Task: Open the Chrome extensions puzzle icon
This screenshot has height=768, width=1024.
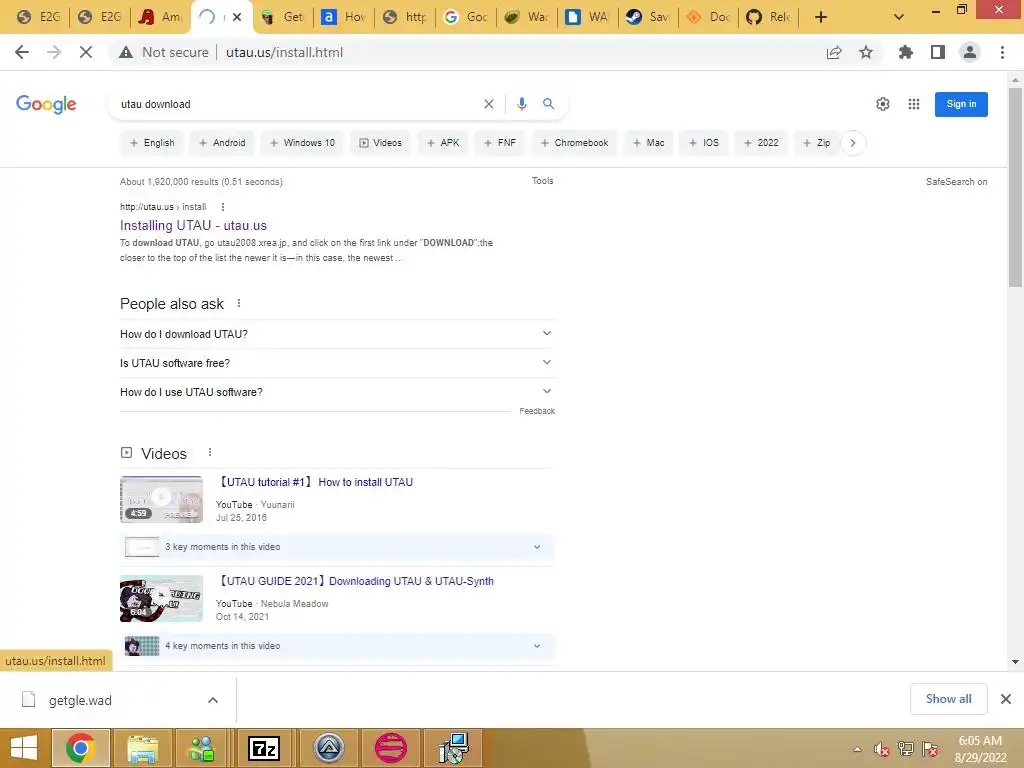Action: (x=906, y=52)
